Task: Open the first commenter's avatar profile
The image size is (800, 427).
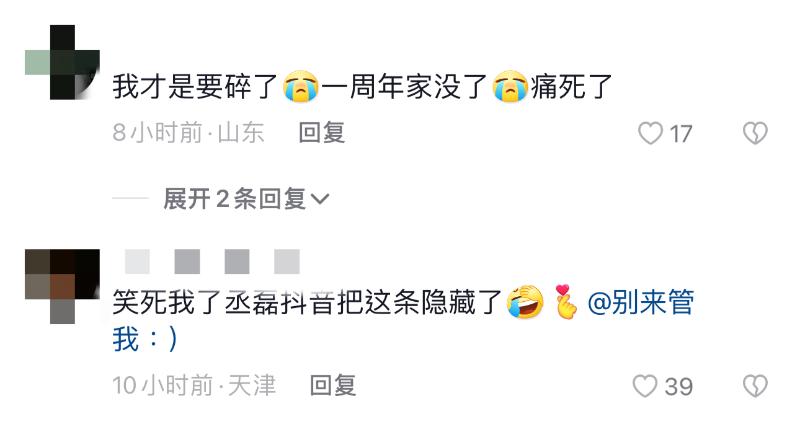Action: tap(62, 62)
